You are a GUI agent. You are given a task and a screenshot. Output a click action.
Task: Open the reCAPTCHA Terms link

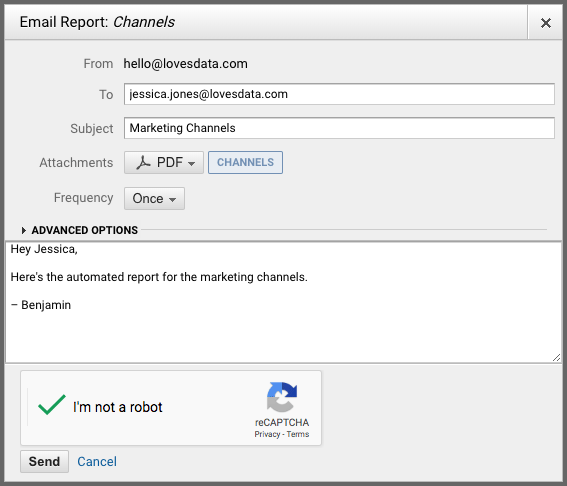298,434
